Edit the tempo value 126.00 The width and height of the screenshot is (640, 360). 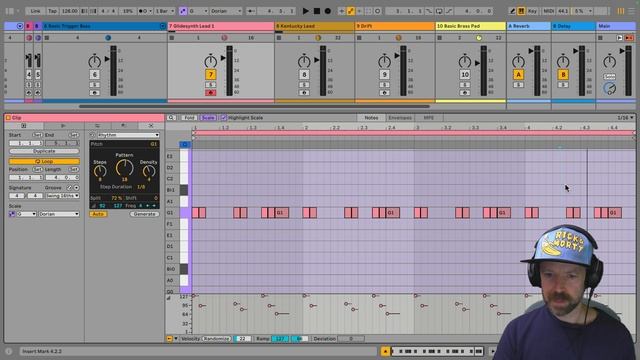[x=69, y=11]
